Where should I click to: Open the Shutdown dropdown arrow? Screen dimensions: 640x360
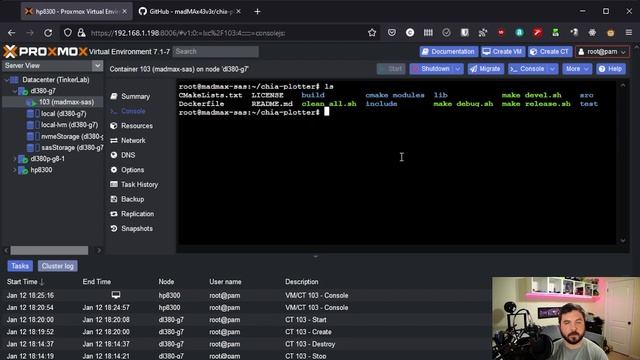click(x=458, y=69)
